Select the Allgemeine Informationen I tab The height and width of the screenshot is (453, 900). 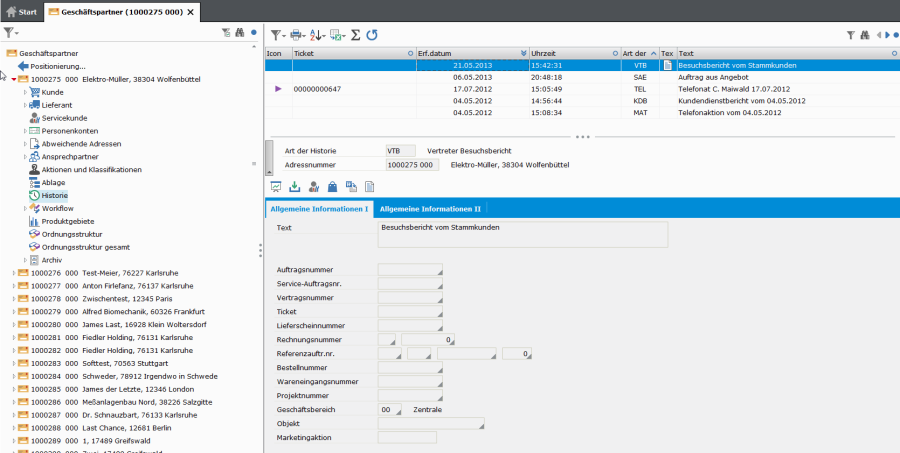319,208
